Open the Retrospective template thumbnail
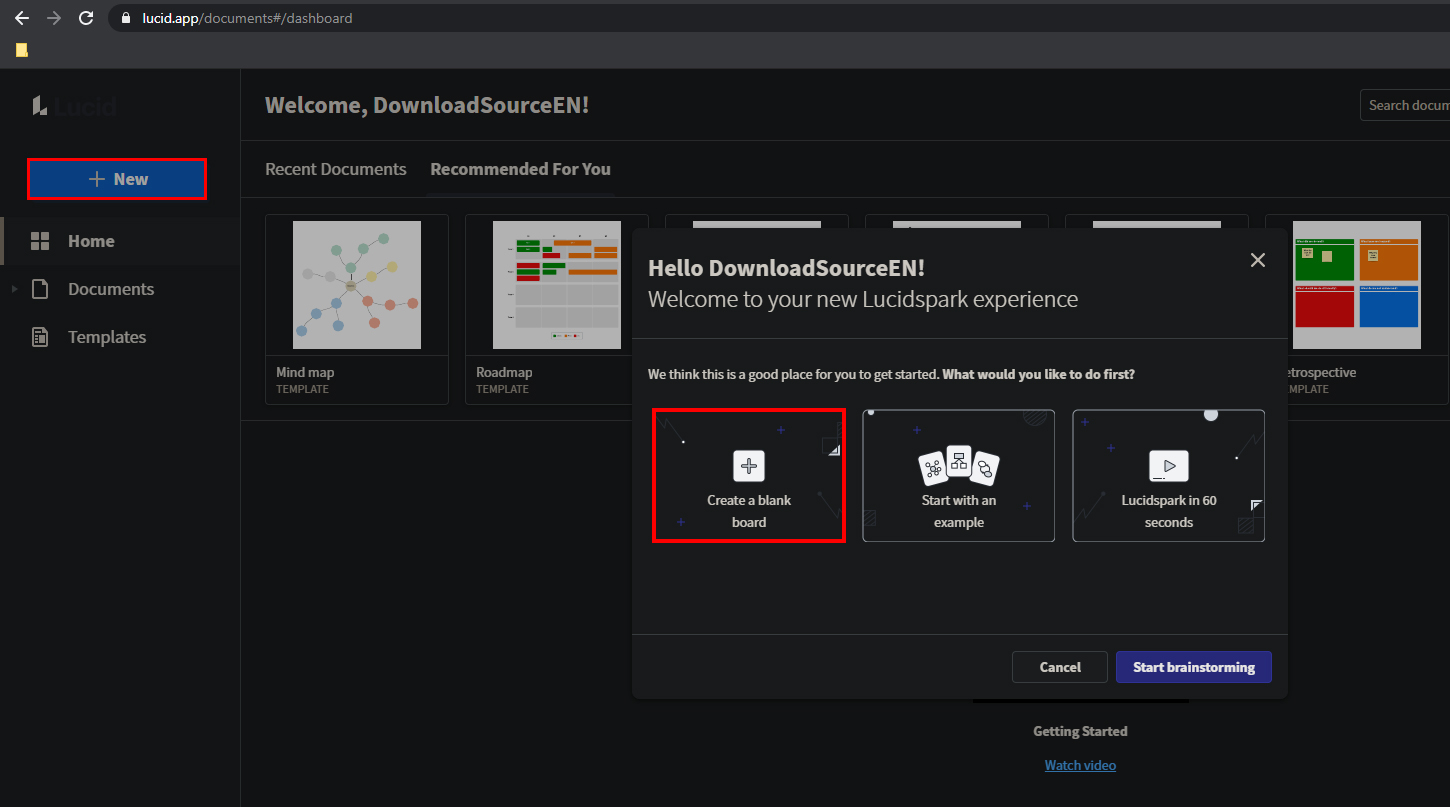The image size is (1450, 807). (x=1357, y=285)
